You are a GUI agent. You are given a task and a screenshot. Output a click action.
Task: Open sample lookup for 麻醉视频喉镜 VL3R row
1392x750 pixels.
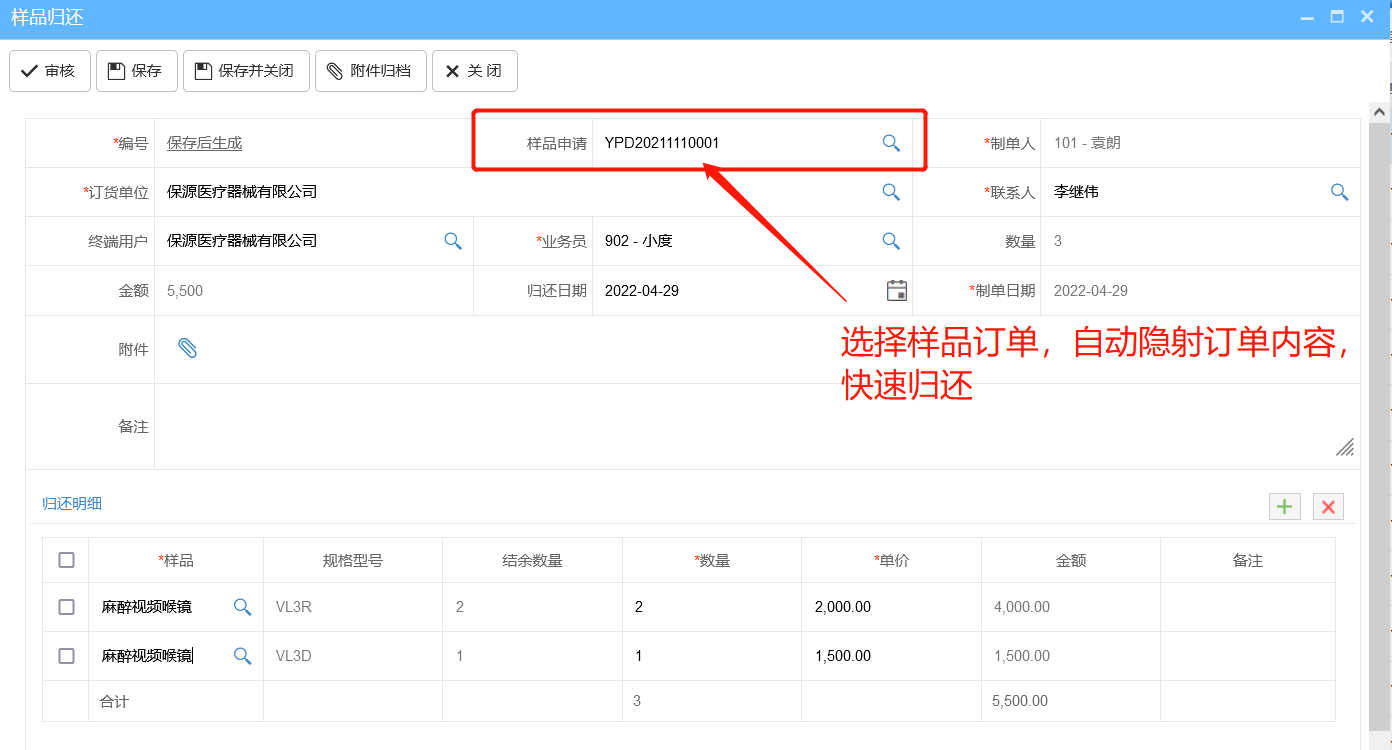(x=242, y=606)
